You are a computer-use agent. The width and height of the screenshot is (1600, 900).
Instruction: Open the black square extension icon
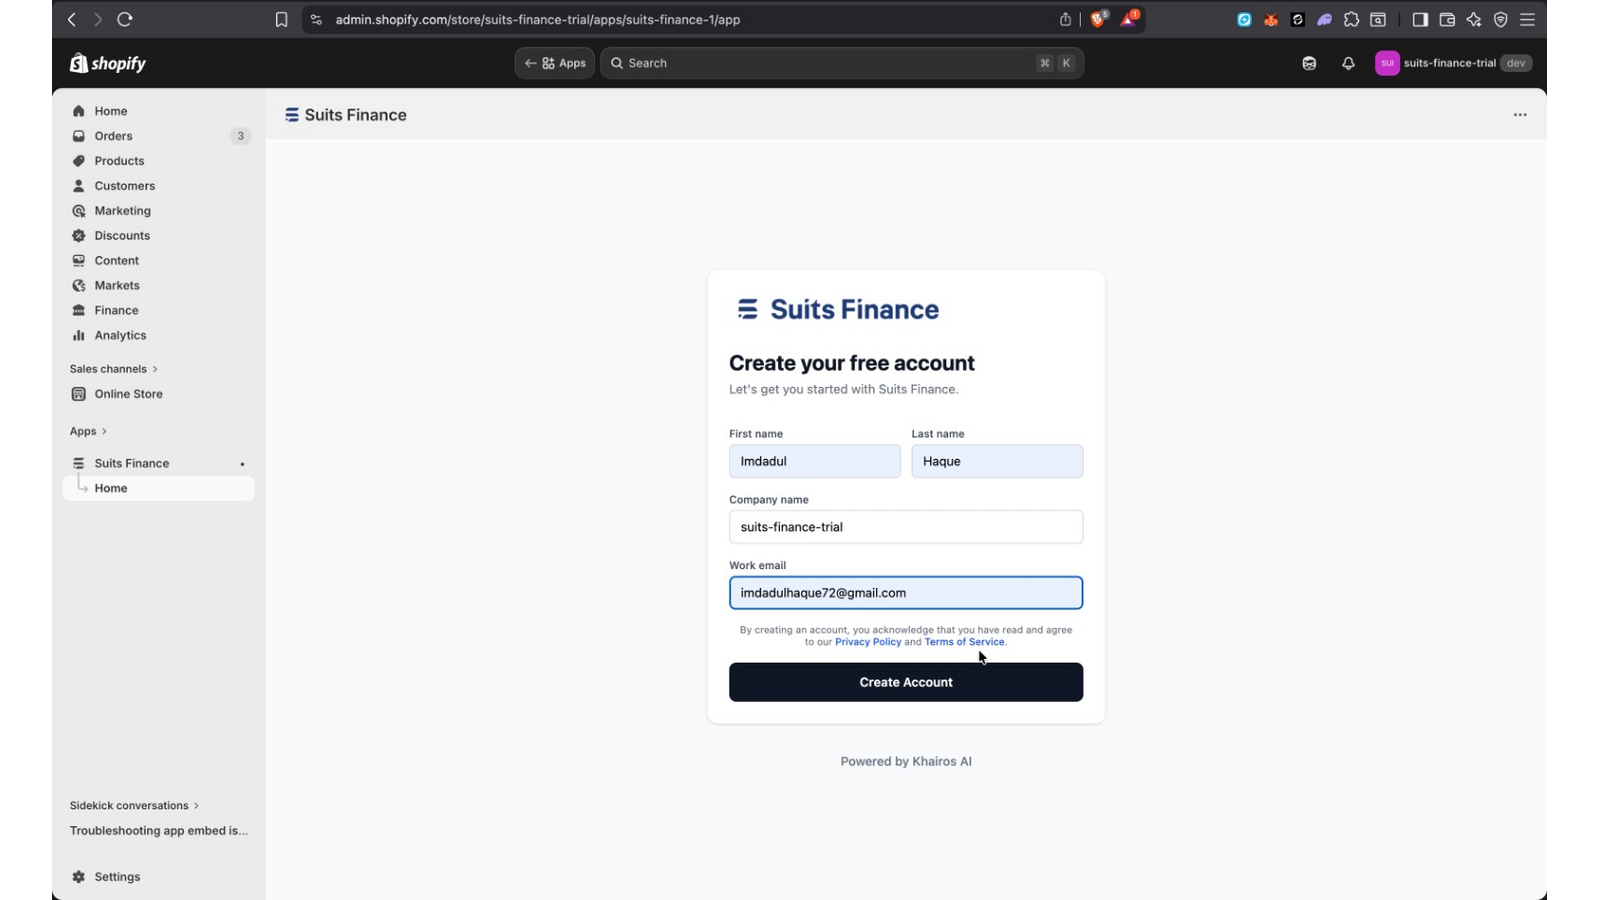tap(1298, 19)
